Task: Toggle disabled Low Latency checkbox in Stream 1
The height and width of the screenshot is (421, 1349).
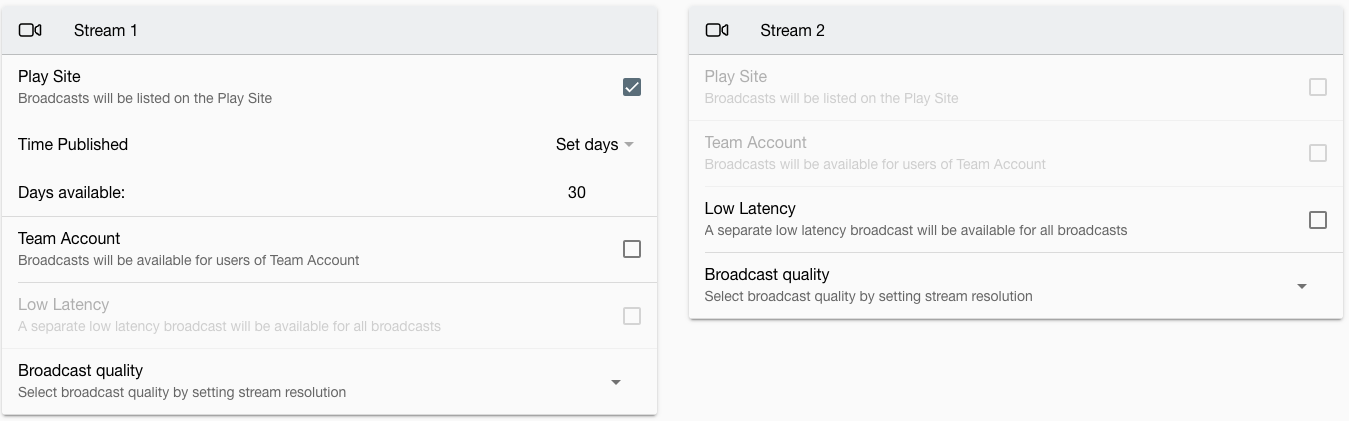Action: click(632, 315)
